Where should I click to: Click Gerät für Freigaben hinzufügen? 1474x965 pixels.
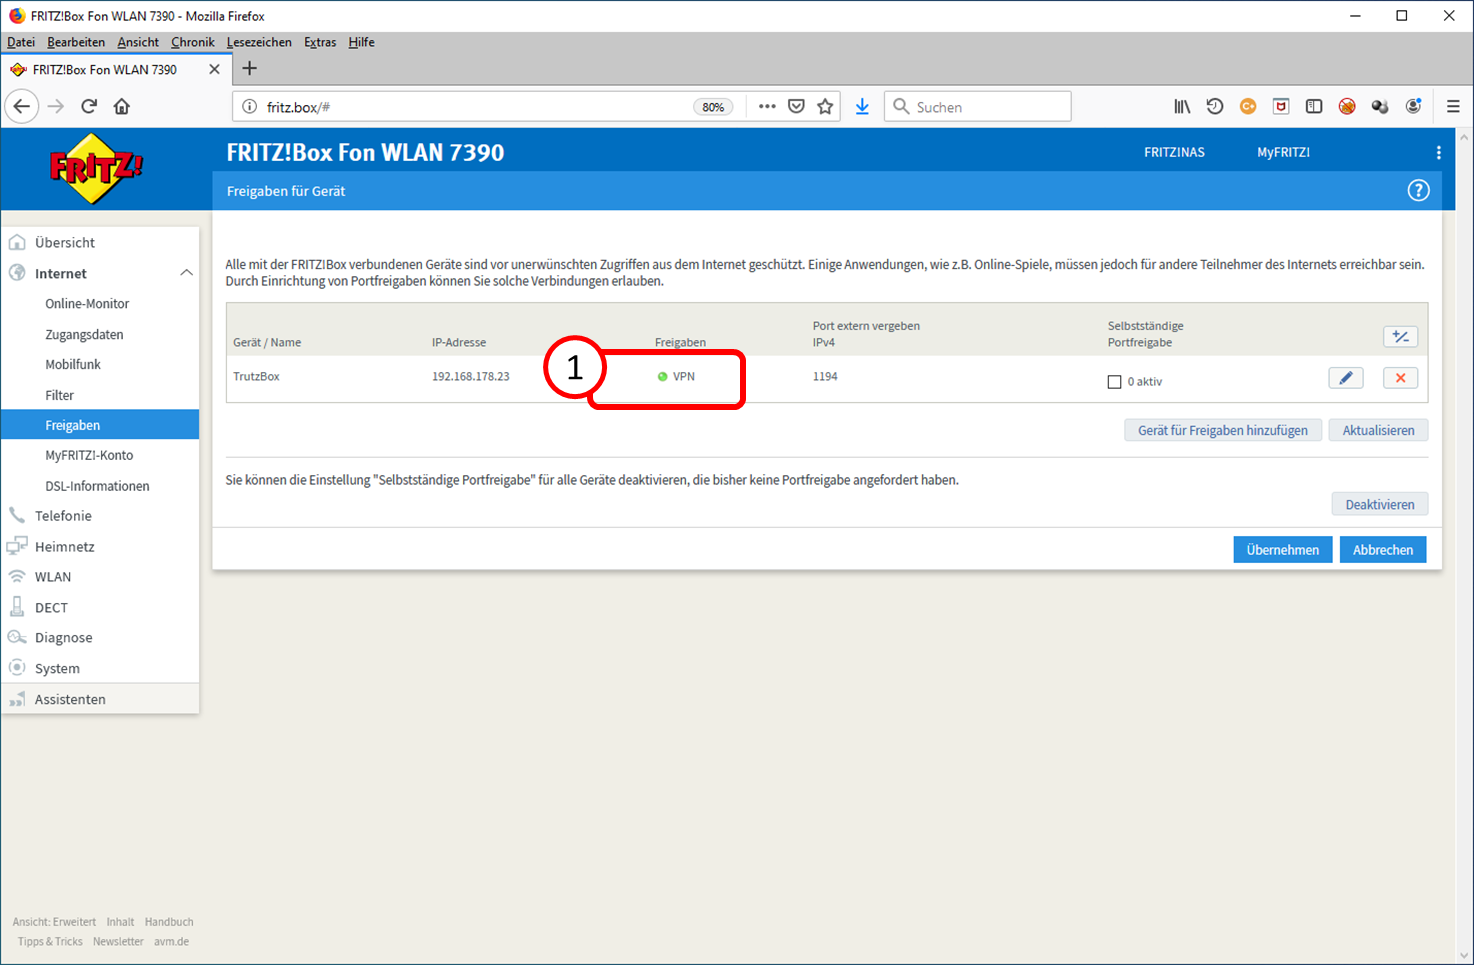click(1223, 430)
